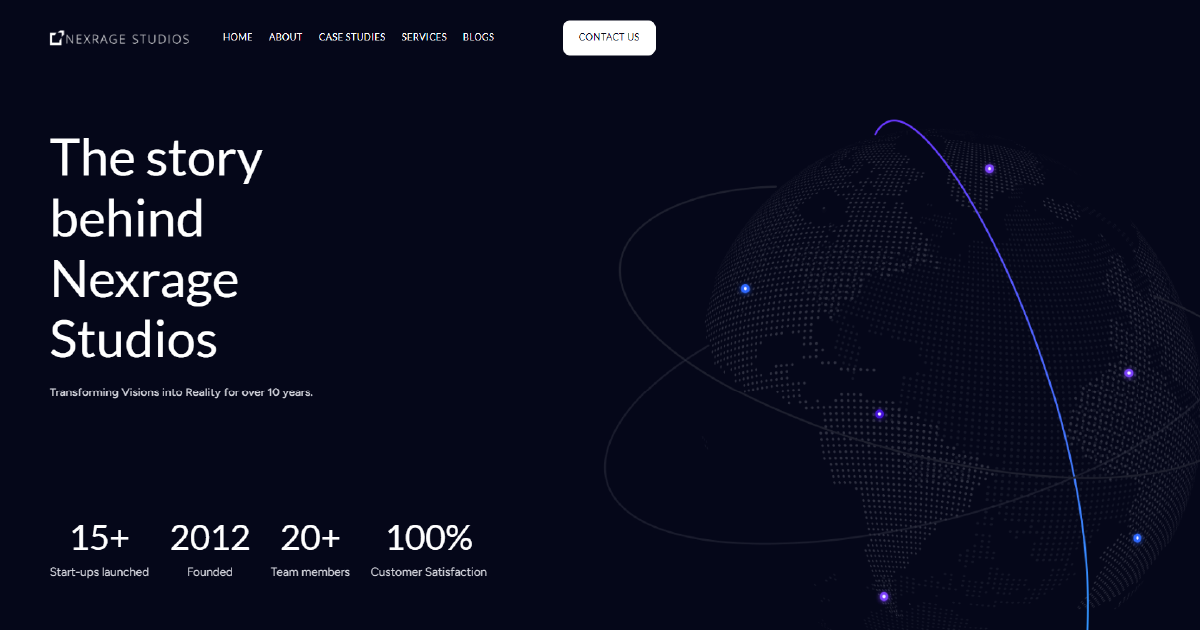Click the NEXRAGE STUDIOS wordmark

coord(128,39)
